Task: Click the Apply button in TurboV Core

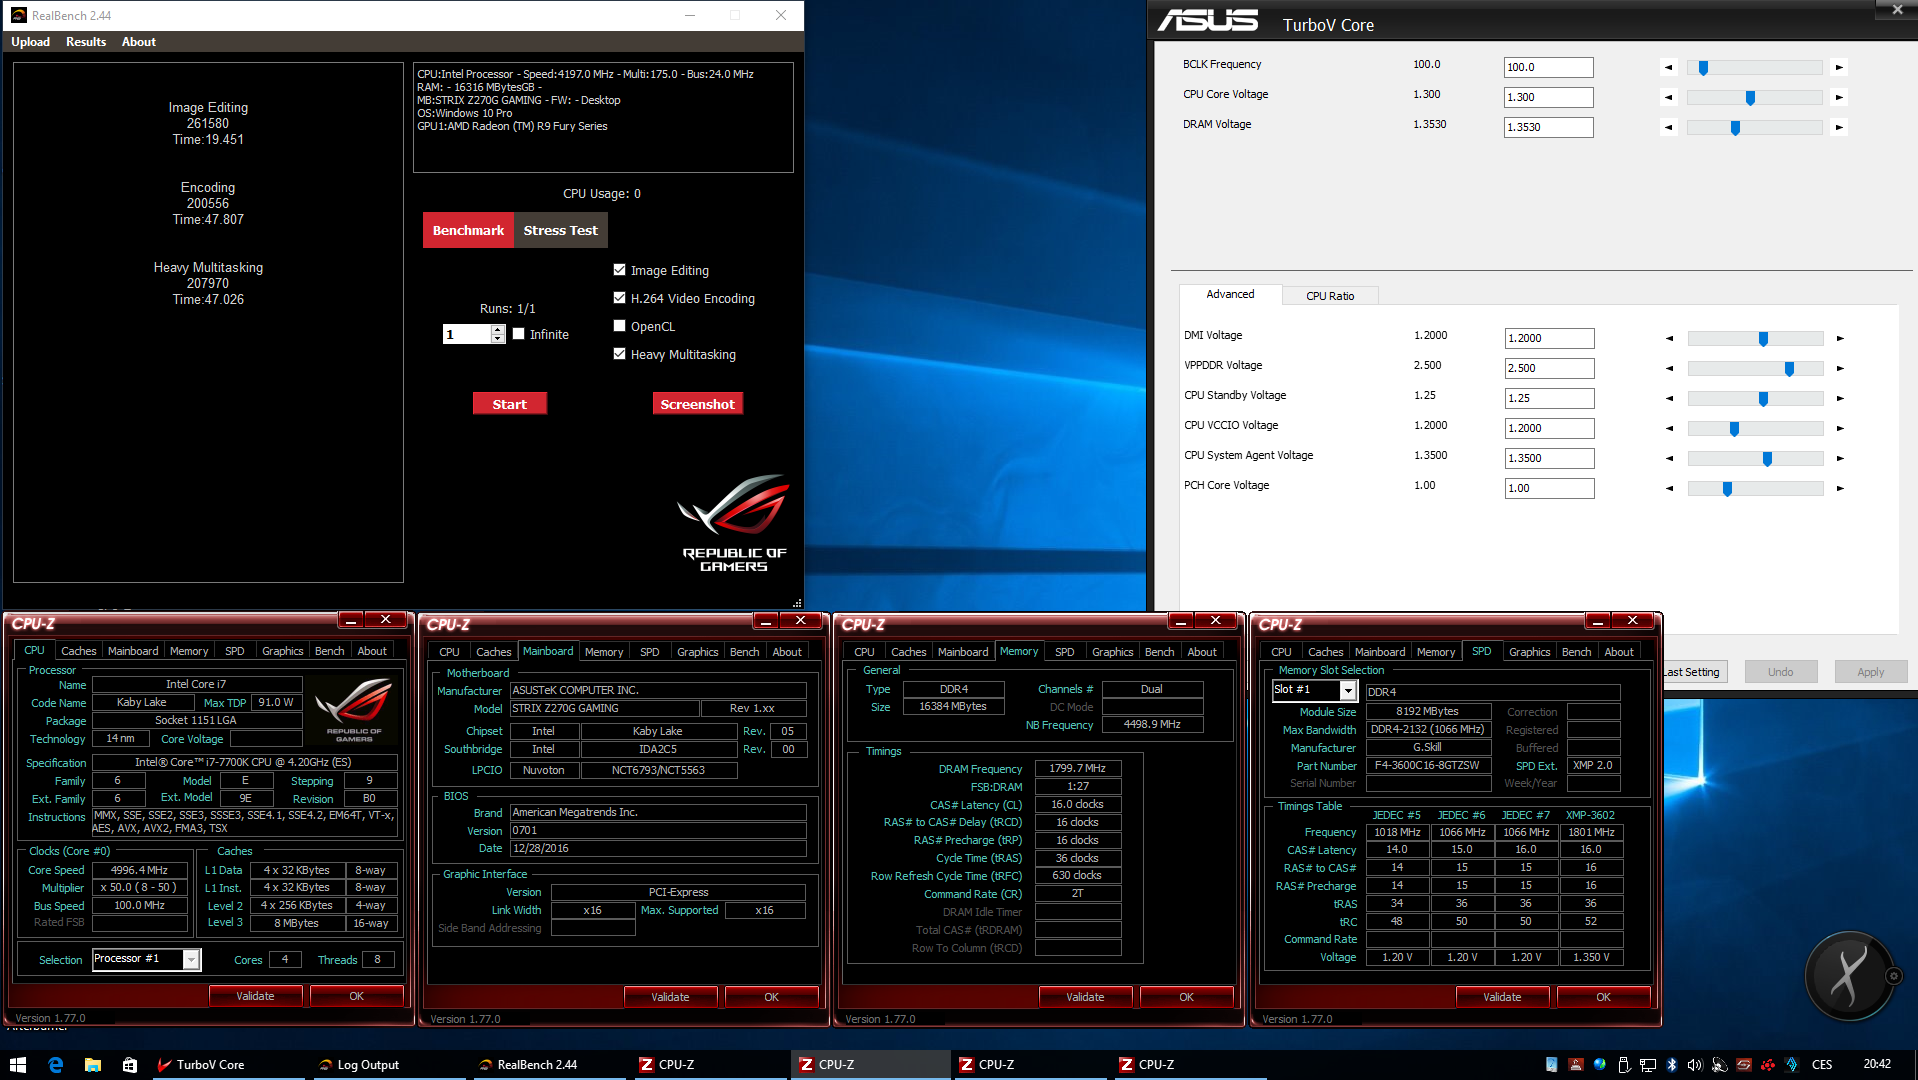Action: (1870, 672)
